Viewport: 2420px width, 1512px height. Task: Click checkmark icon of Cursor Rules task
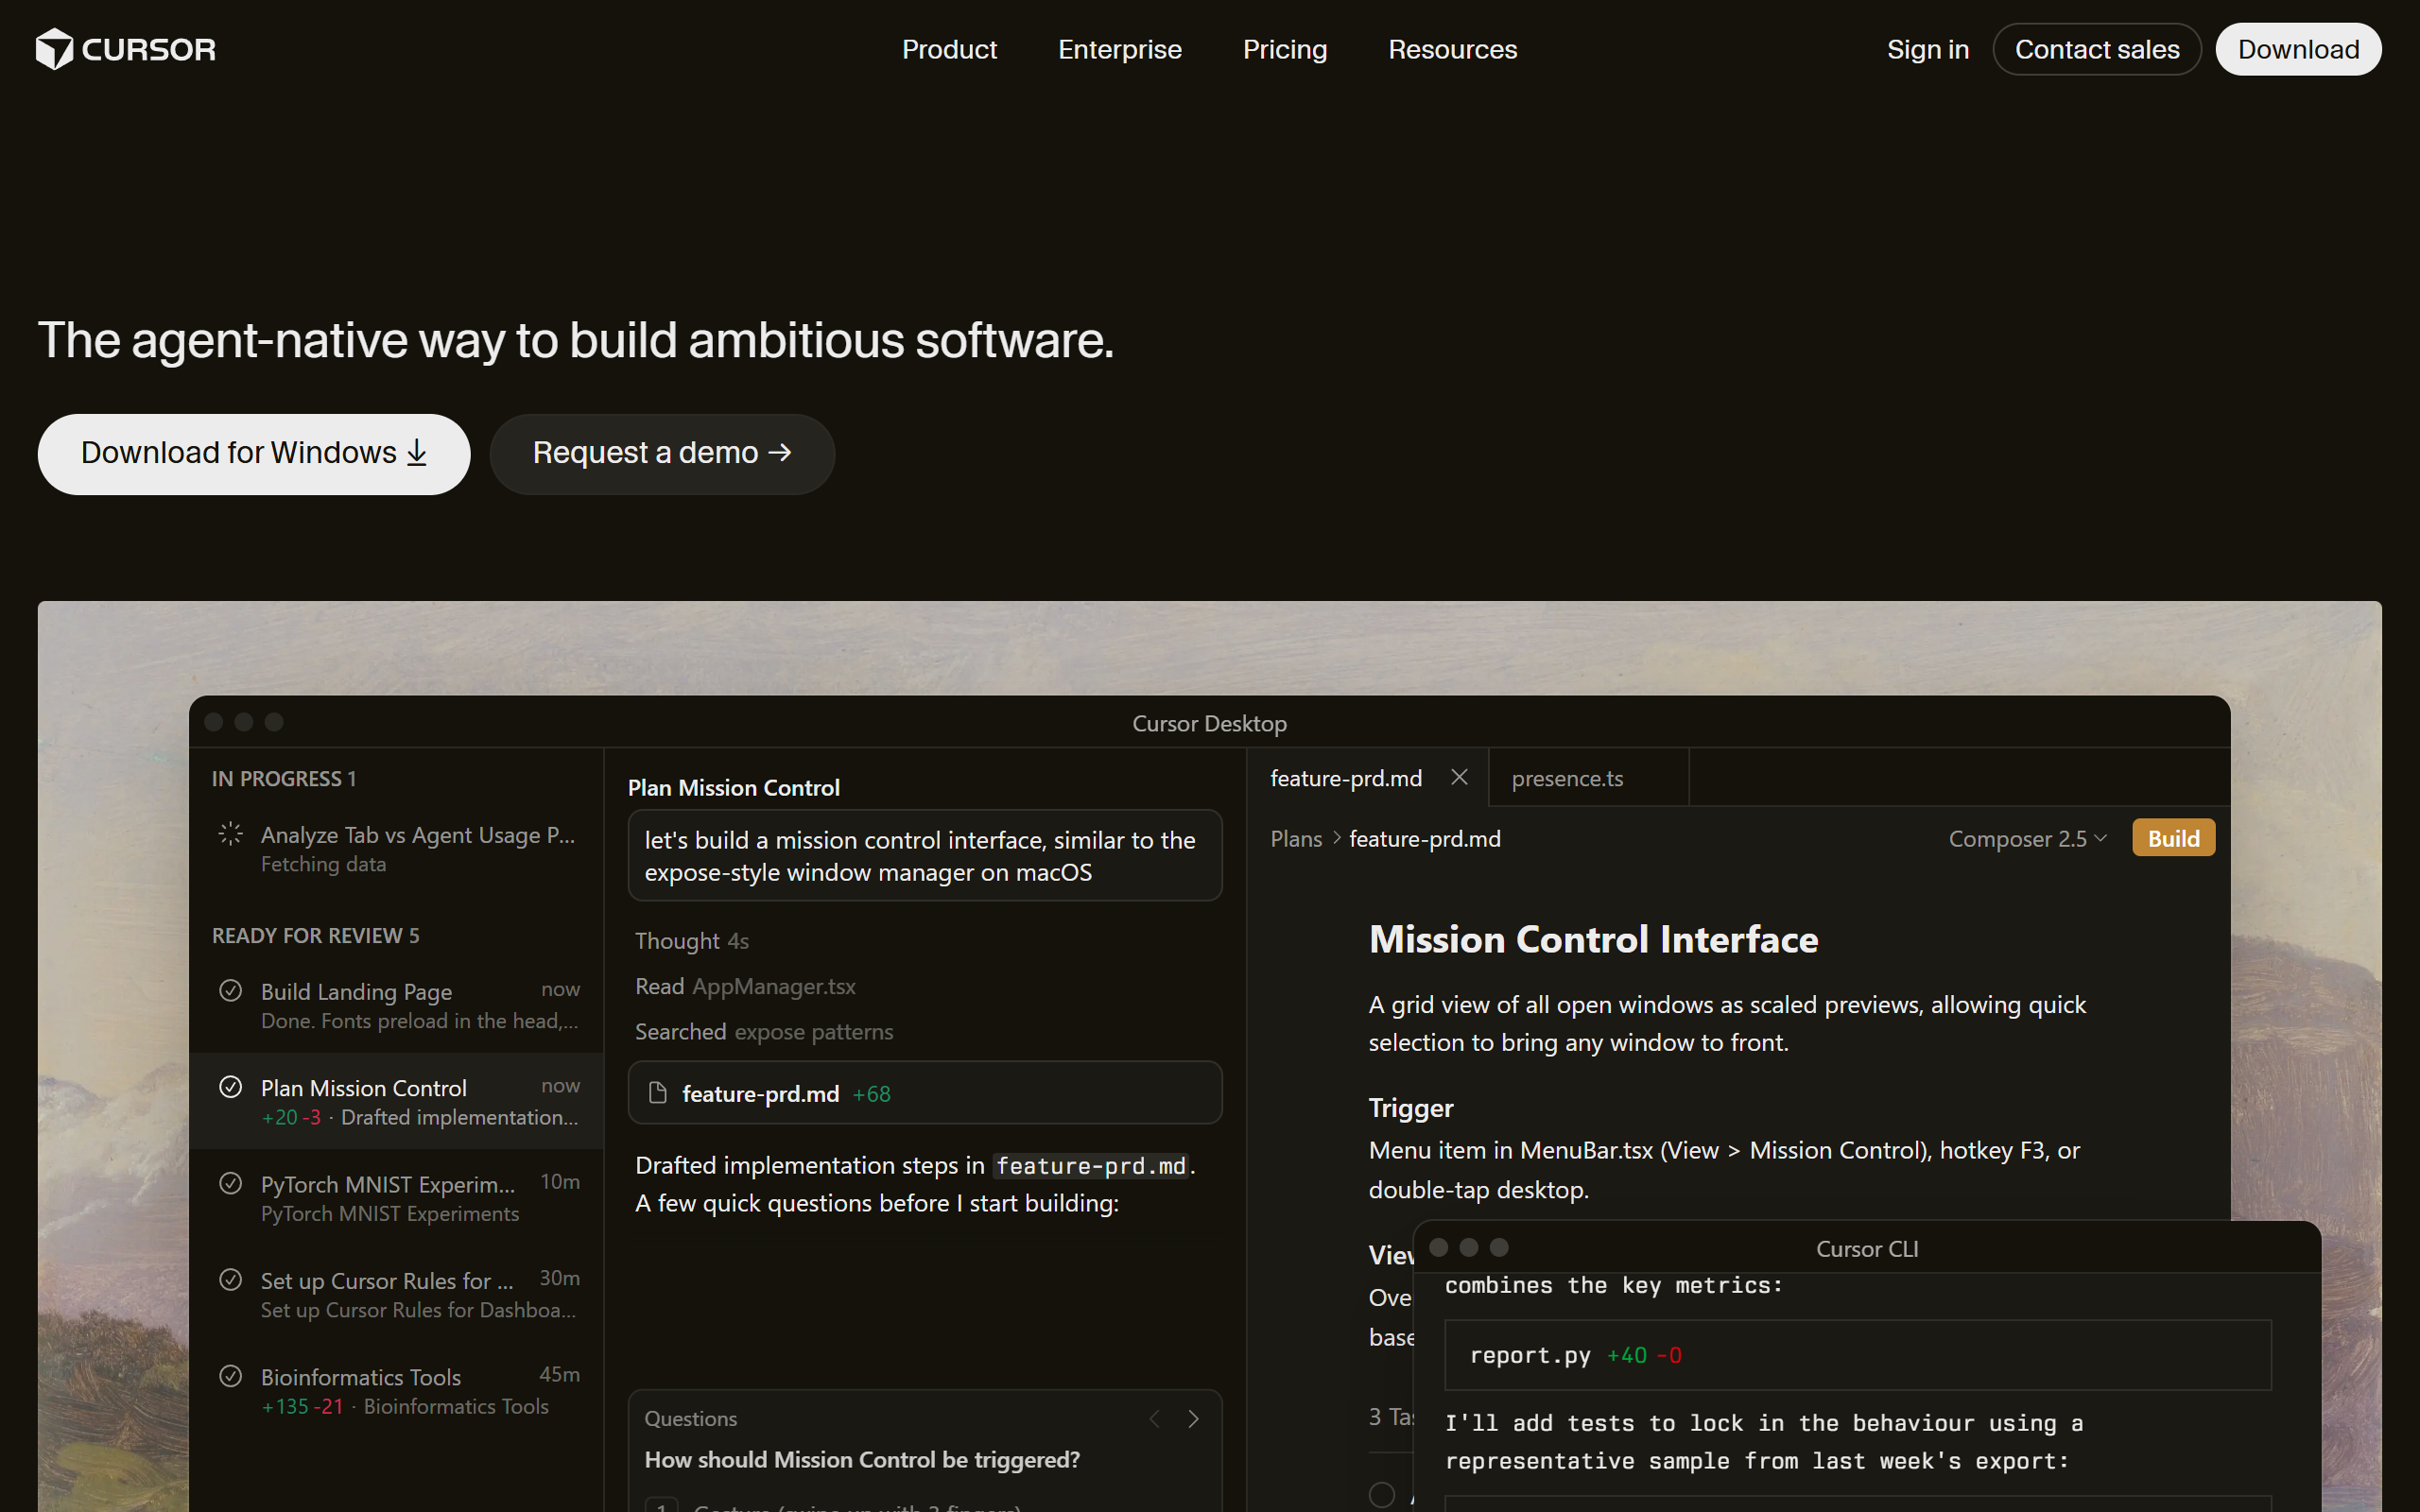click(230, 1279)
